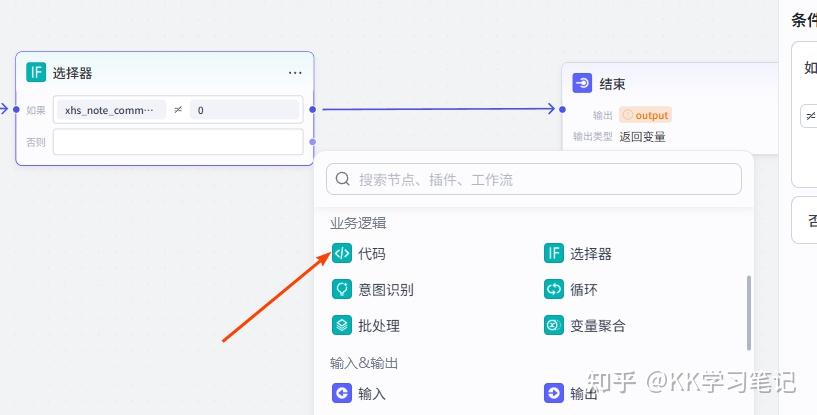
Task: Click the 结束 node title
Action: pyautogui.click(x=612, y=83)
